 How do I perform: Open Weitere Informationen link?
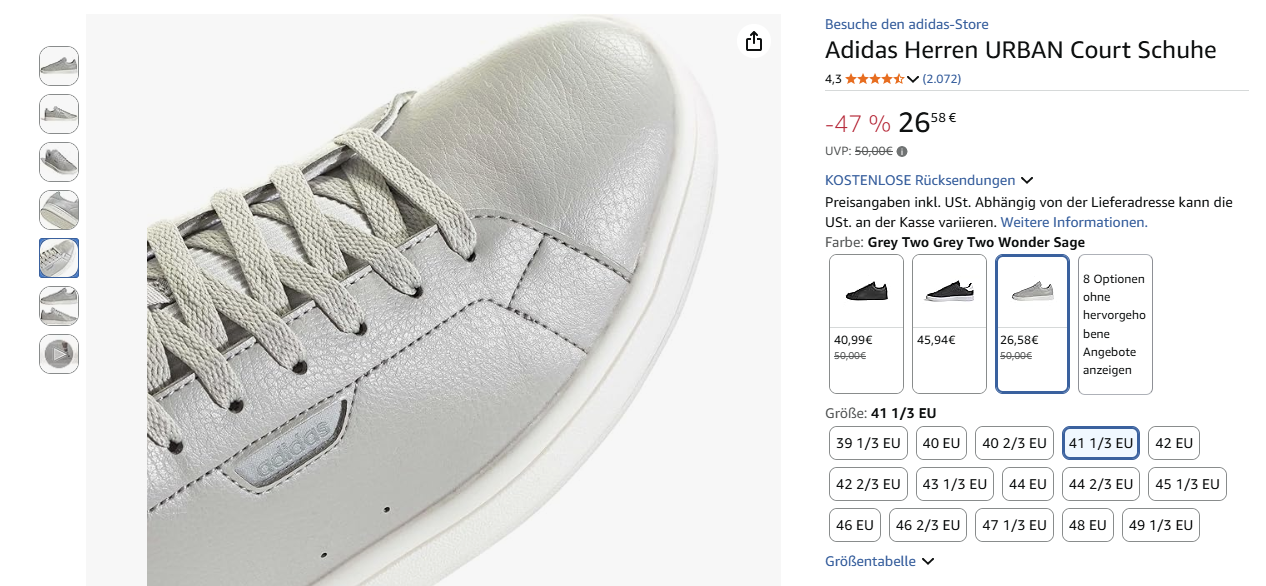[1074, 222]
